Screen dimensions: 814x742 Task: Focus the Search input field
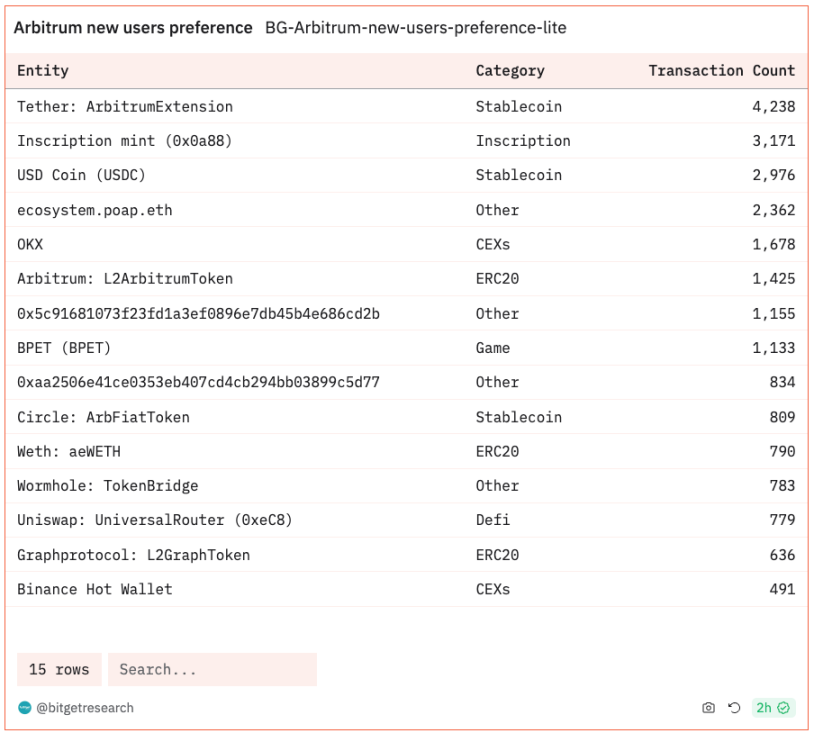click(x=212, y=670)
